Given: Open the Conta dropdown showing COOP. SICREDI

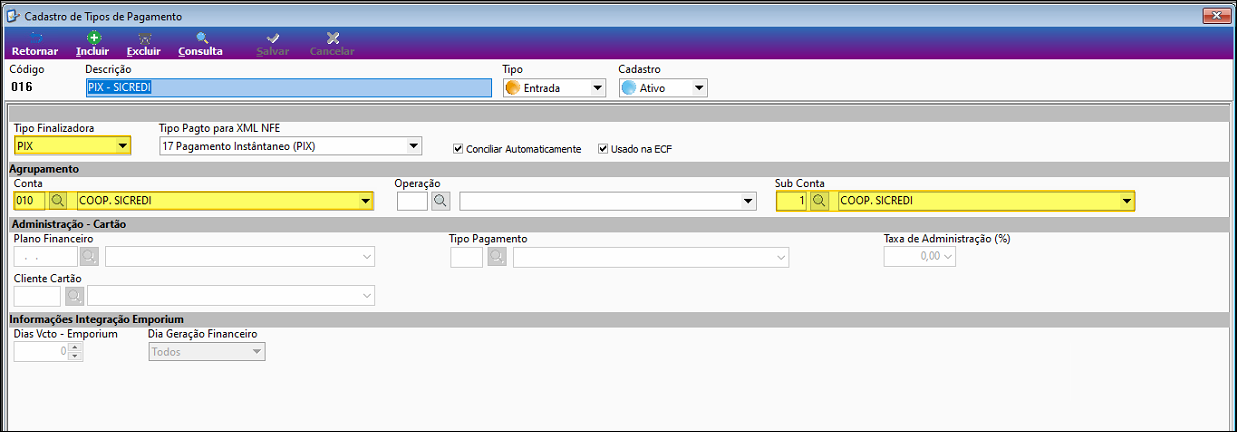Looking at the screenshot, I should (x=365, y=201).
